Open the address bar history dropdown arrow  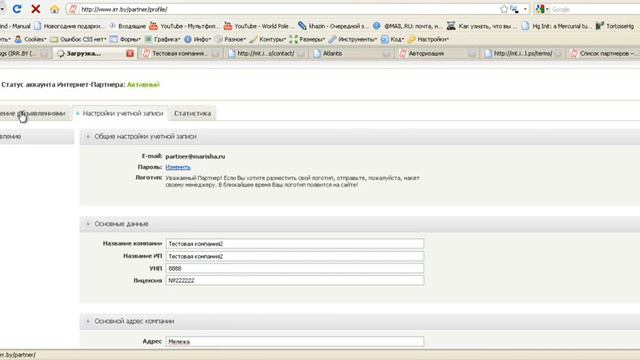pyautogui.click(x=525, y=9)
